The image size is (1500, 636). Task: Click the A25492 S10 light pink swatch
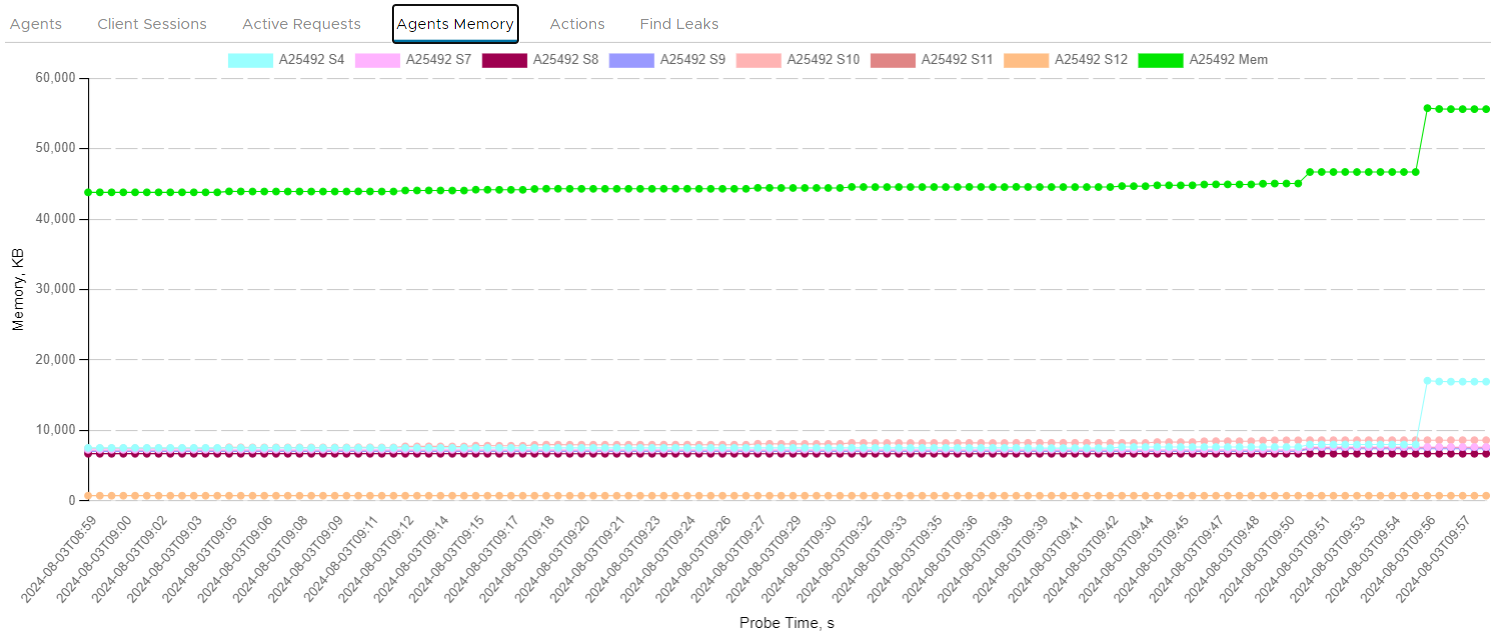[x=758, y=60]
